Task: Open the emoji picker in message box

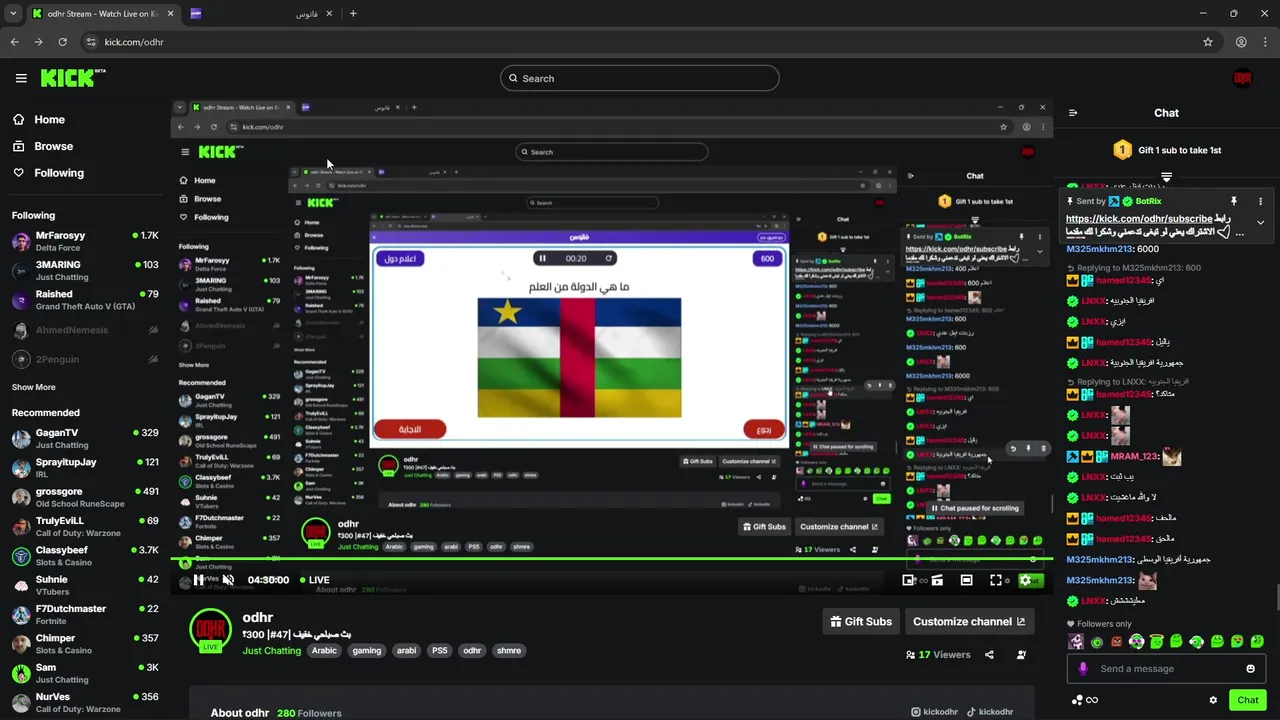Action: (1250, 669)
